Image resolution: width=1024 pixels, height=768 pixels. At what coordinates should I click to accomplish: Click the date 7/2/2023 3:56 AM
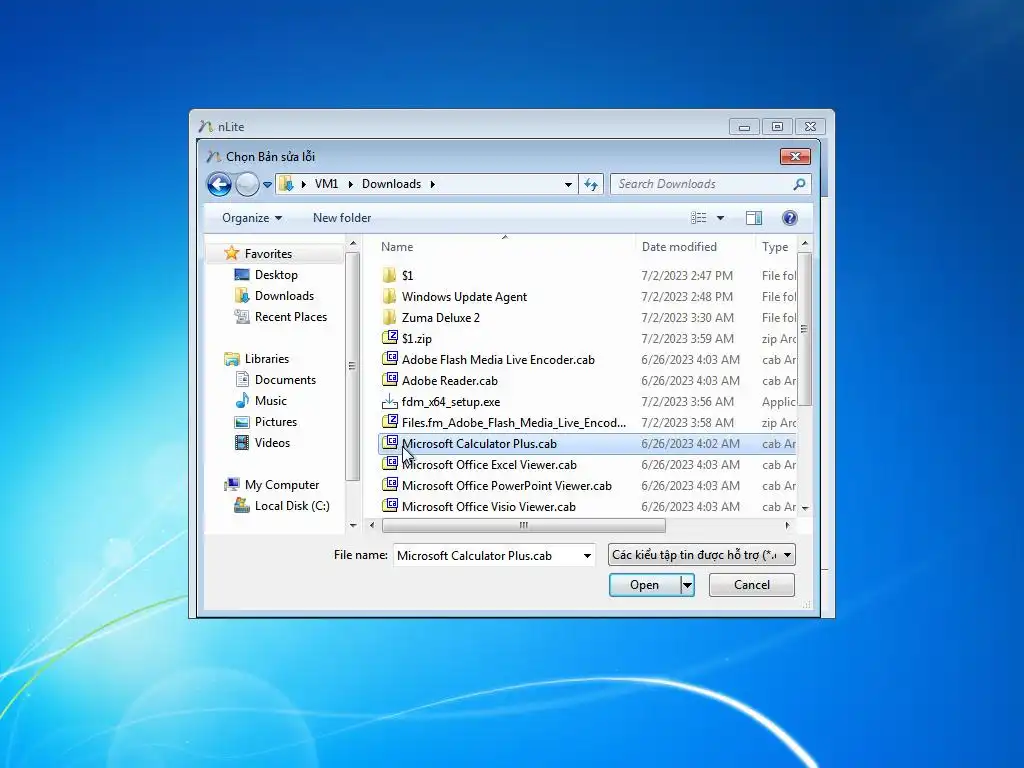(688, 402)
